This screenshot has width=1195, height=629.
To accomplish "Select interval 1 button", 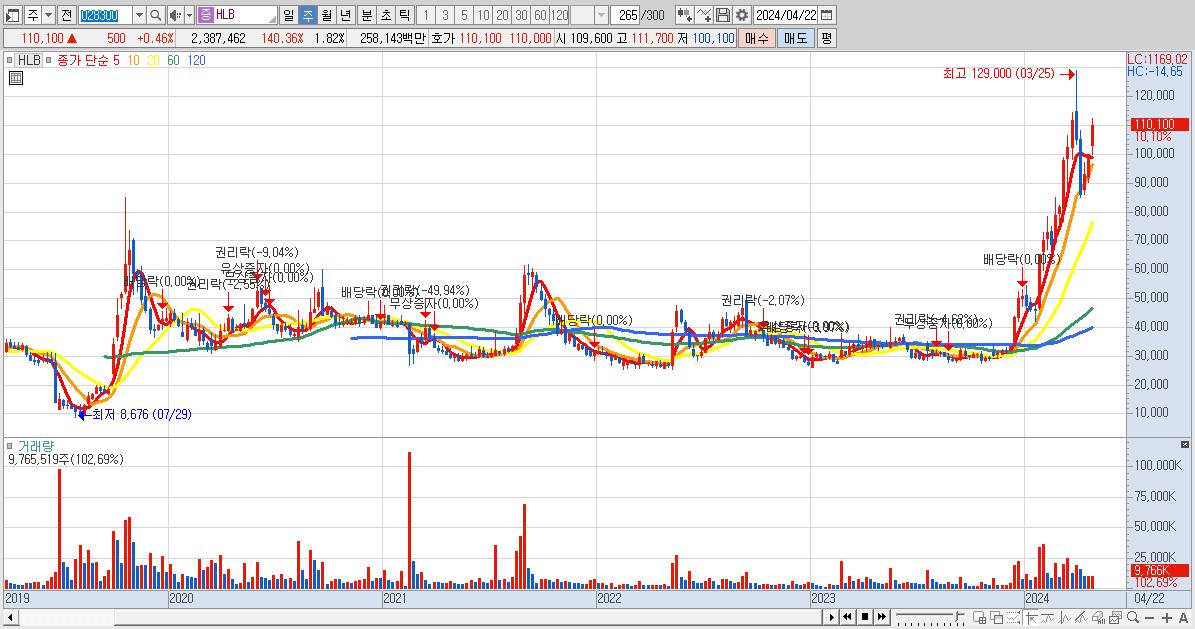I will point(426,15).
